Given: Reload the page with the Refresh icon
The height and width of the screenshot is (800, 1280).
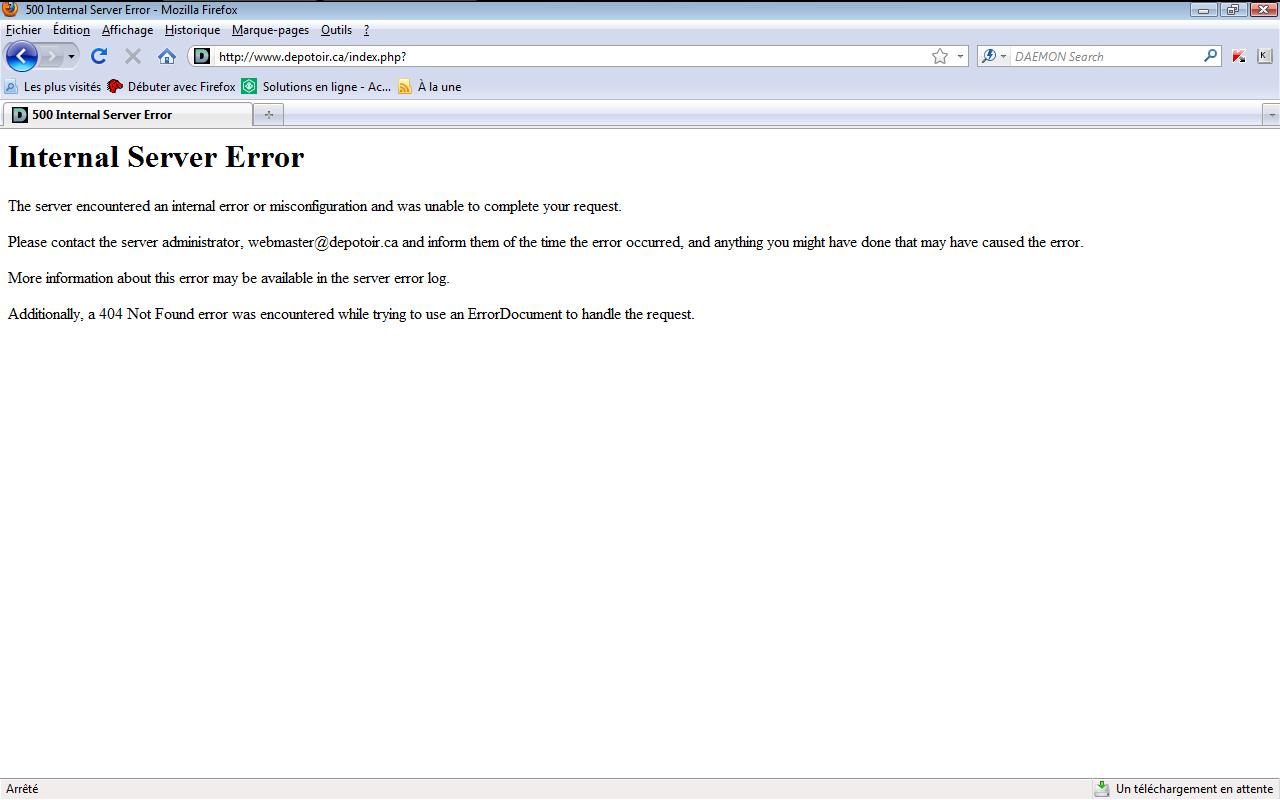Looking at the screenshot, I should point(98,56).
